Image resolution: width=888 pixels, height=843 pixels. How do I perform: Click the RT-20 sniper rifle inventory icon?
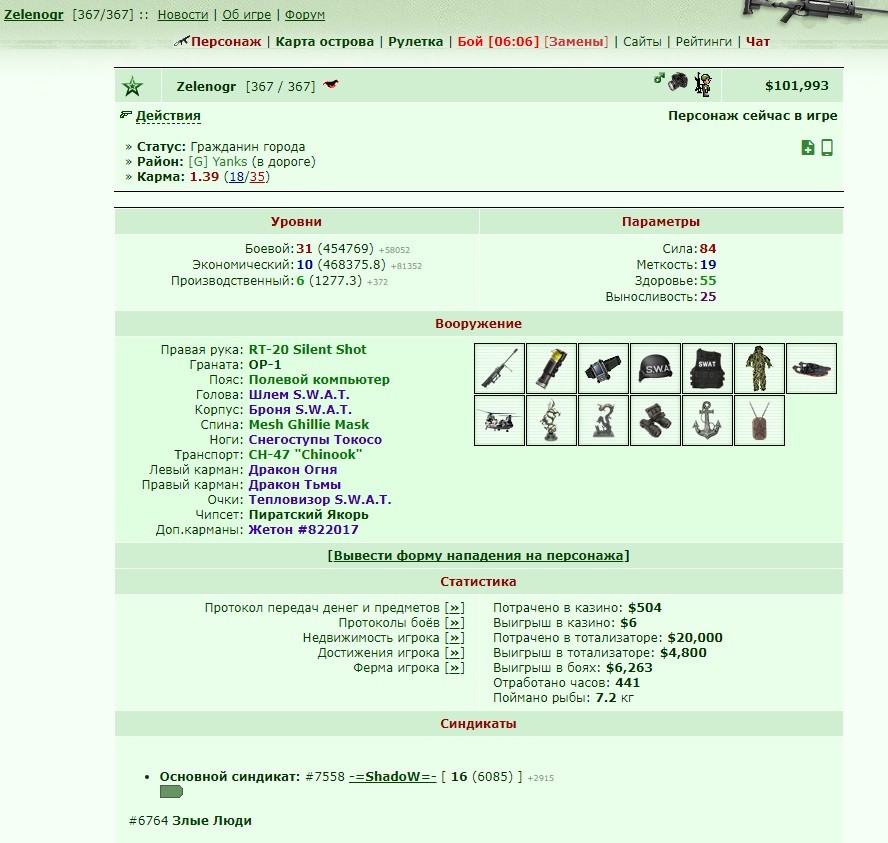[x=500, y=369]
